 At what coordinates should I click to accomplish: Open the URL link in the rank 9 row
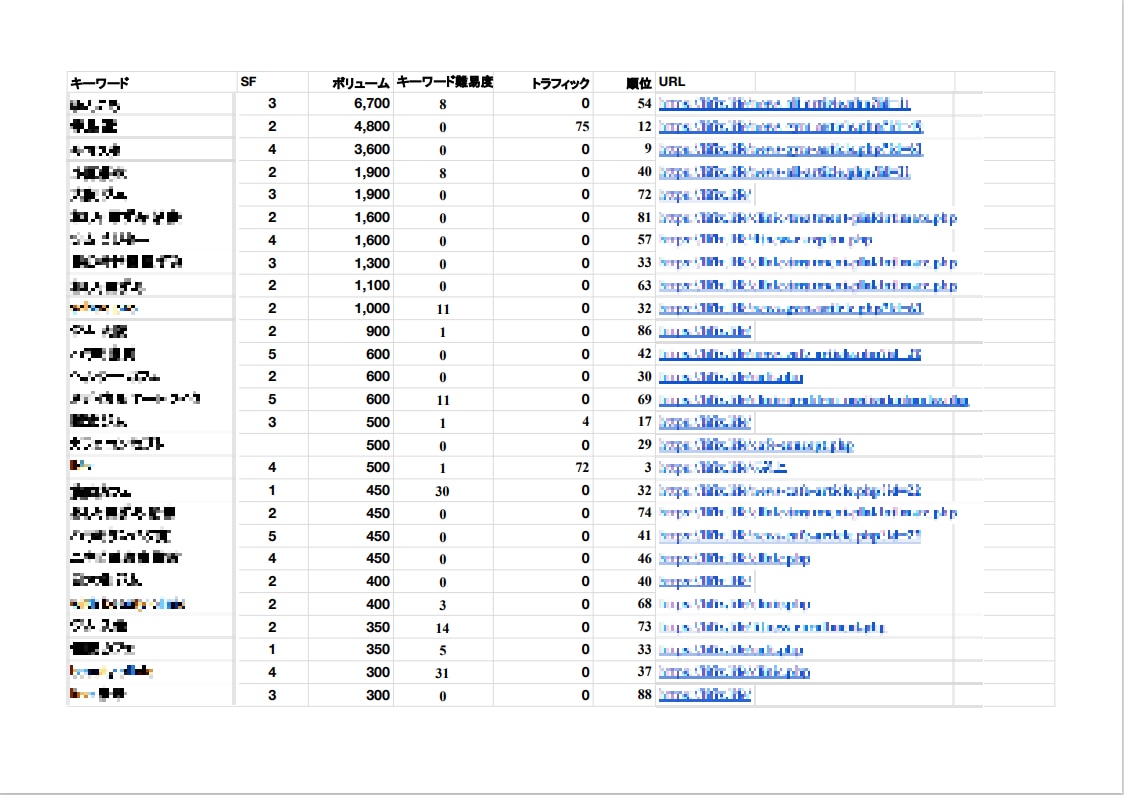(791, 149)
